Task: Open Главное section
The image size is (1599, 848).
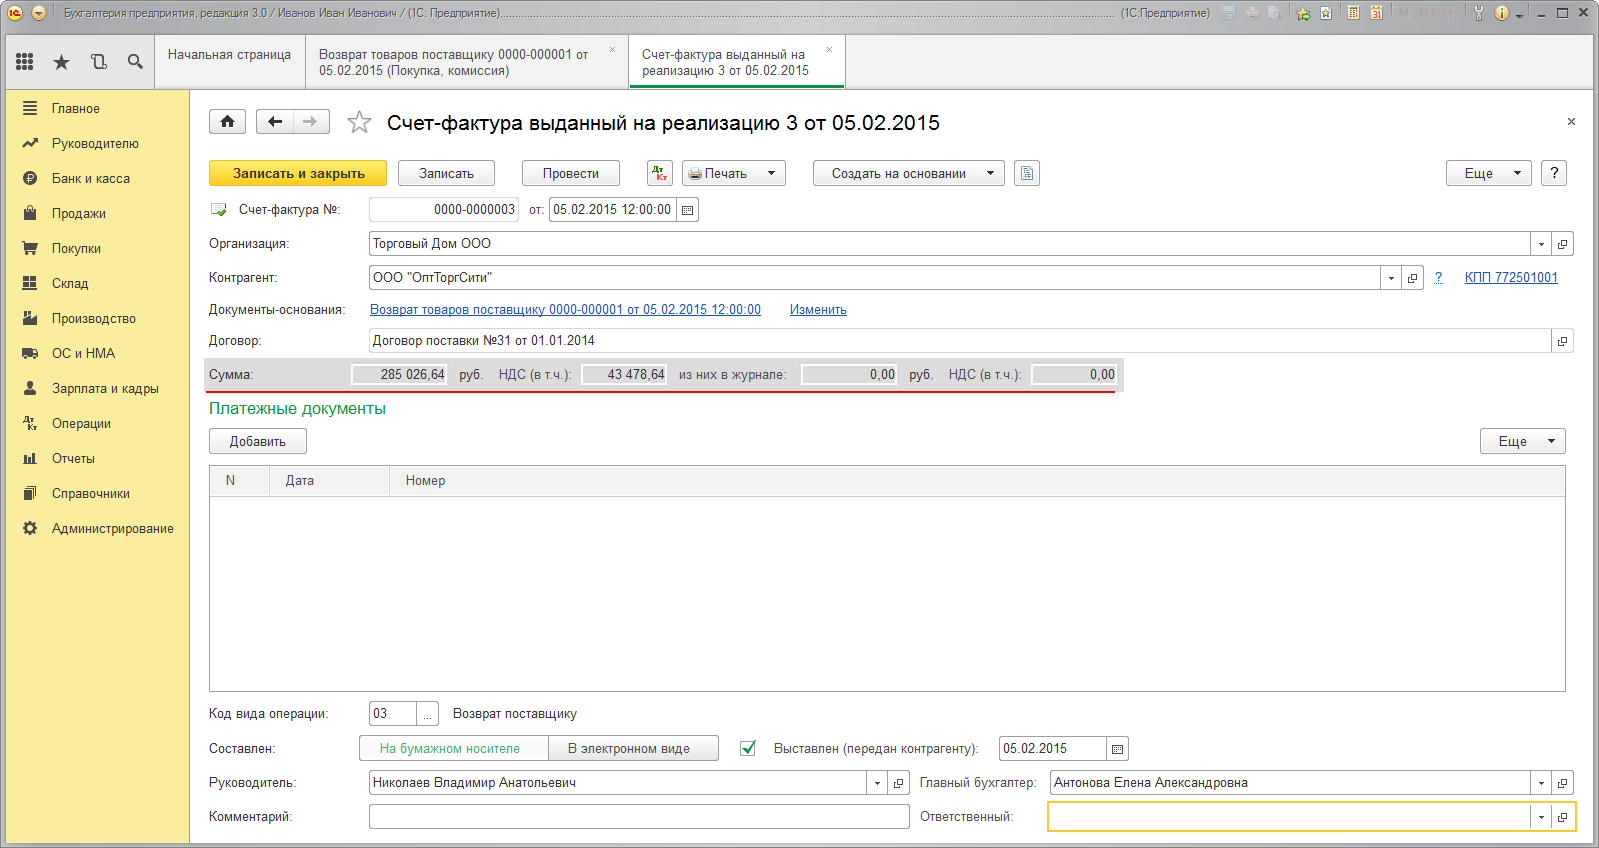Action: (76, 108)
